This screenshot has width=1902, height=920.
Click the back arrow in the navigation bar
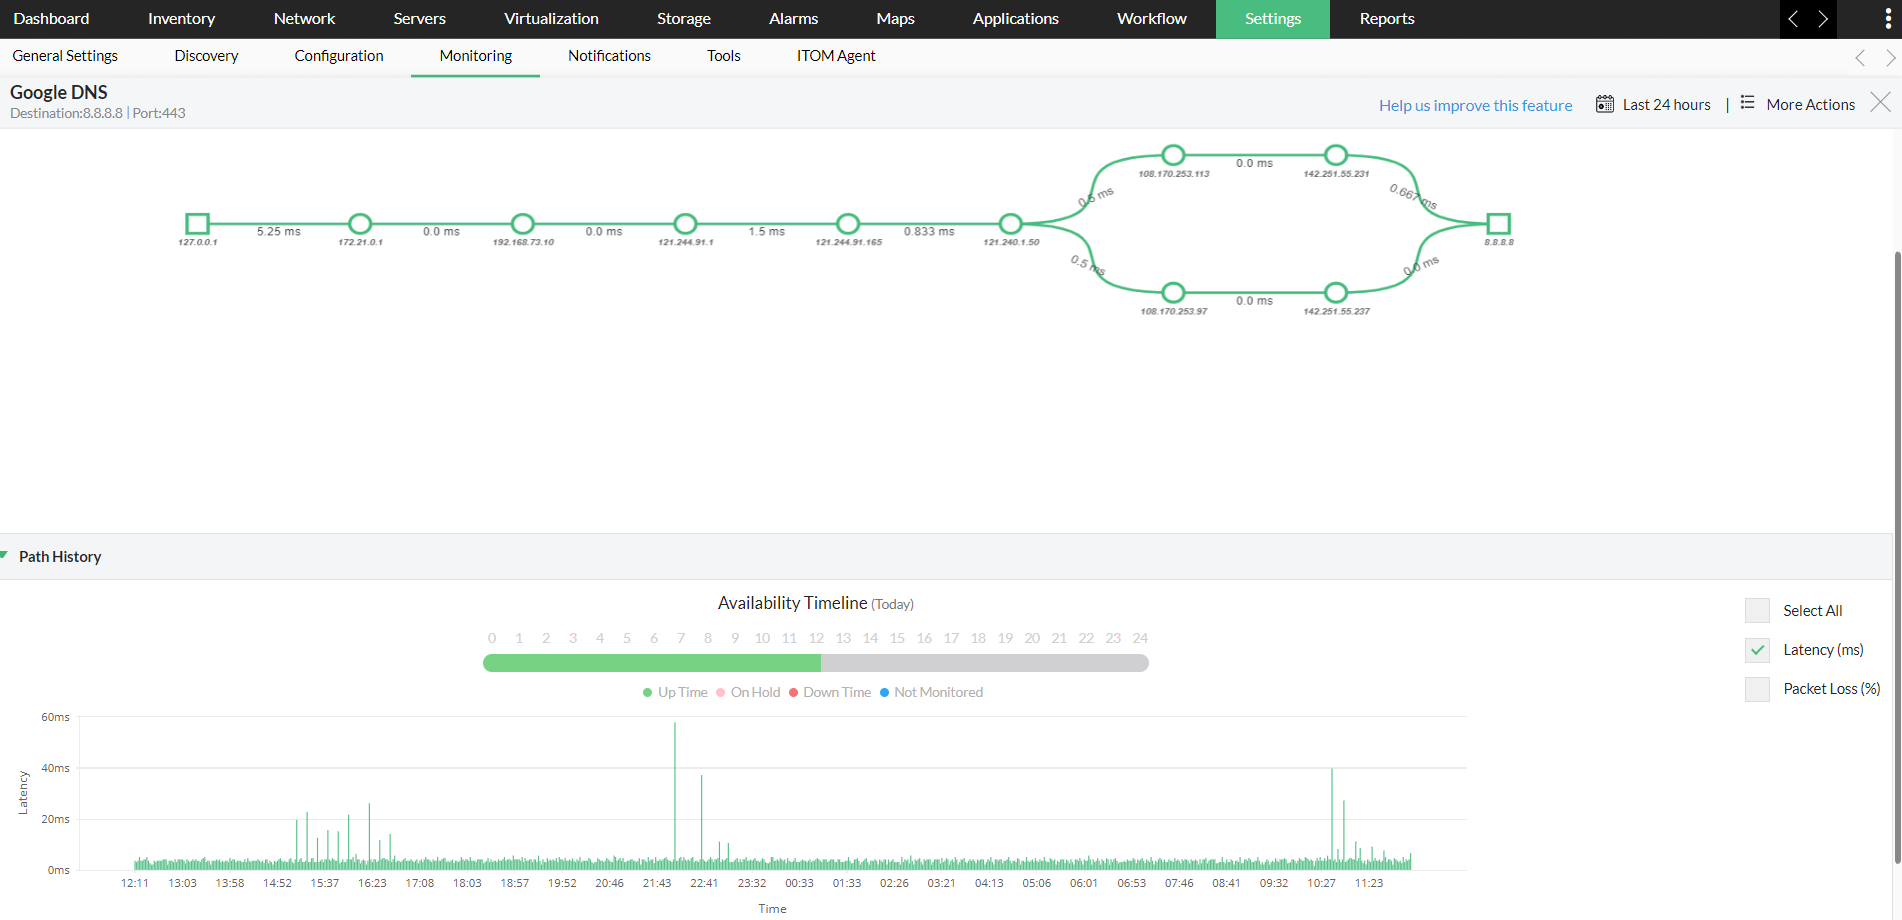(x=1794, y=19)
